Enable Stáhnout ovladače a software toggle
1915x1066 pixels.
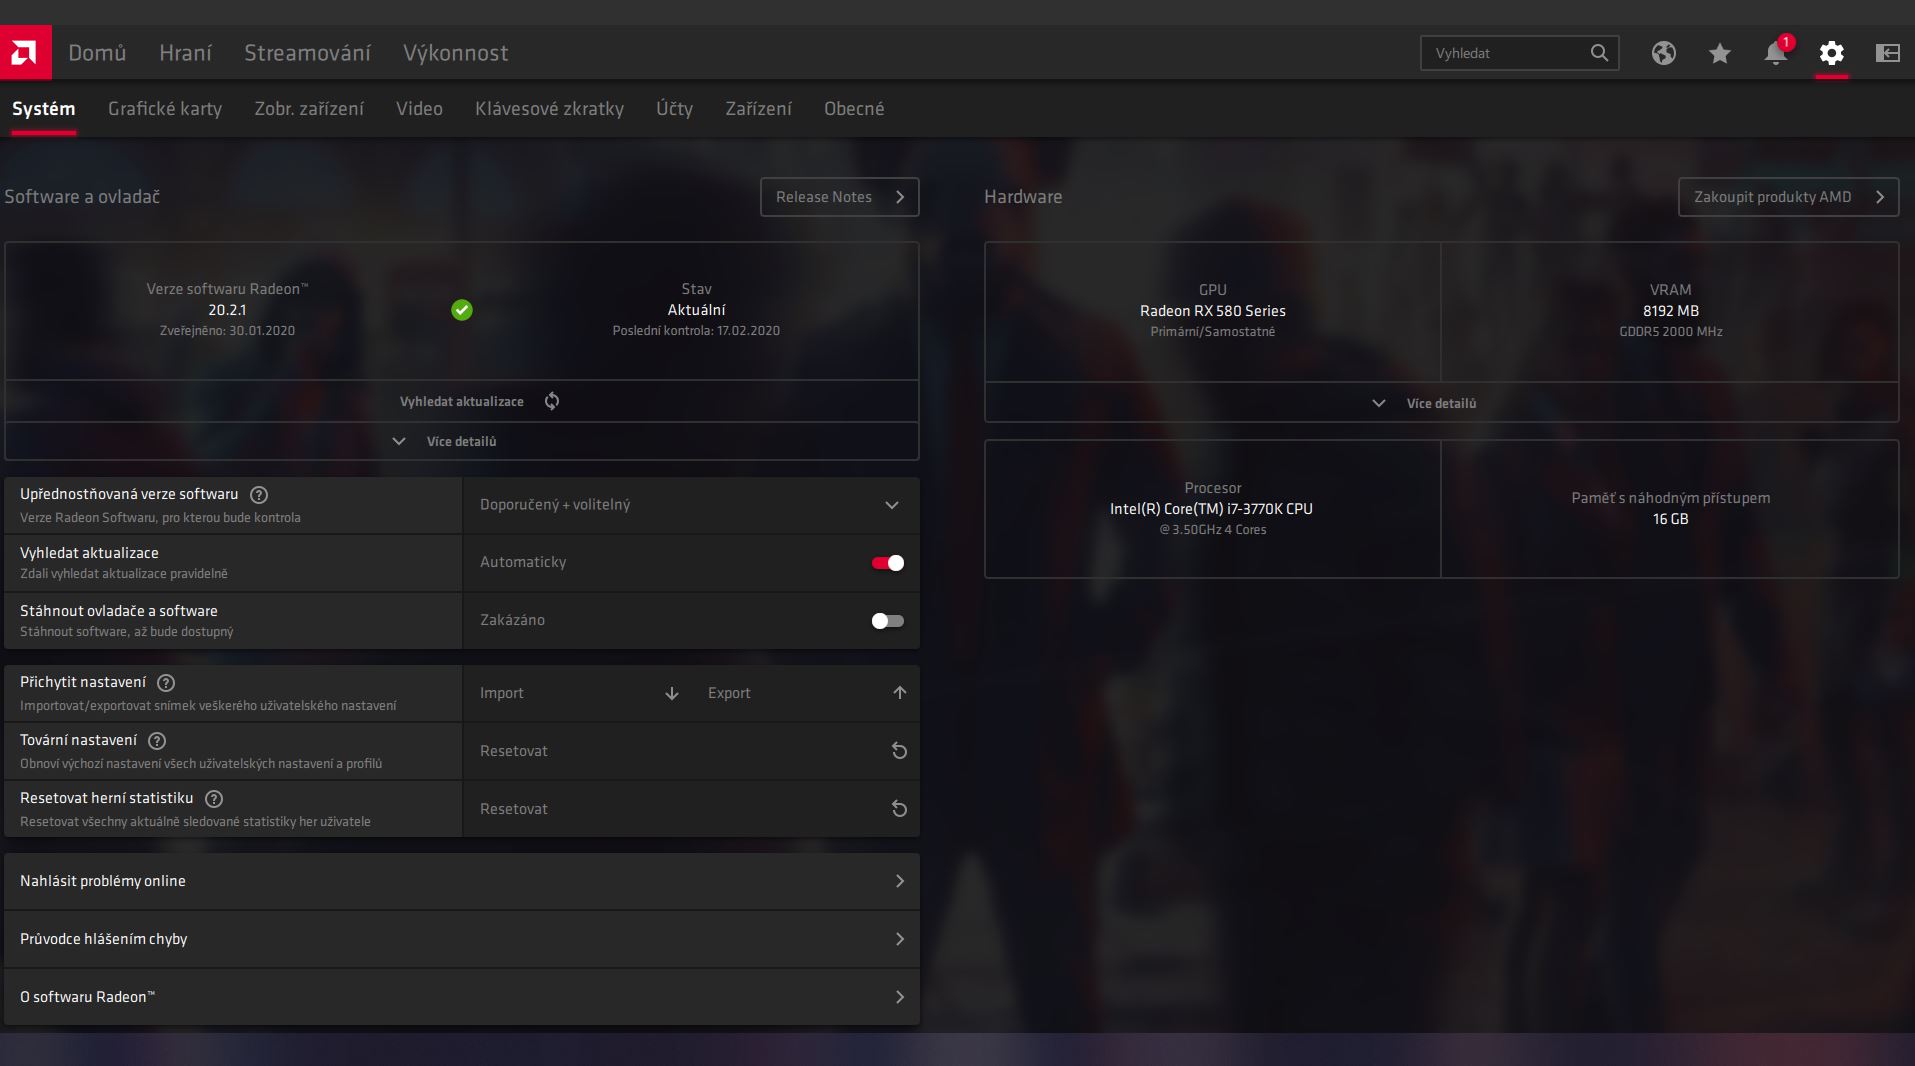[x=887, y=621]
